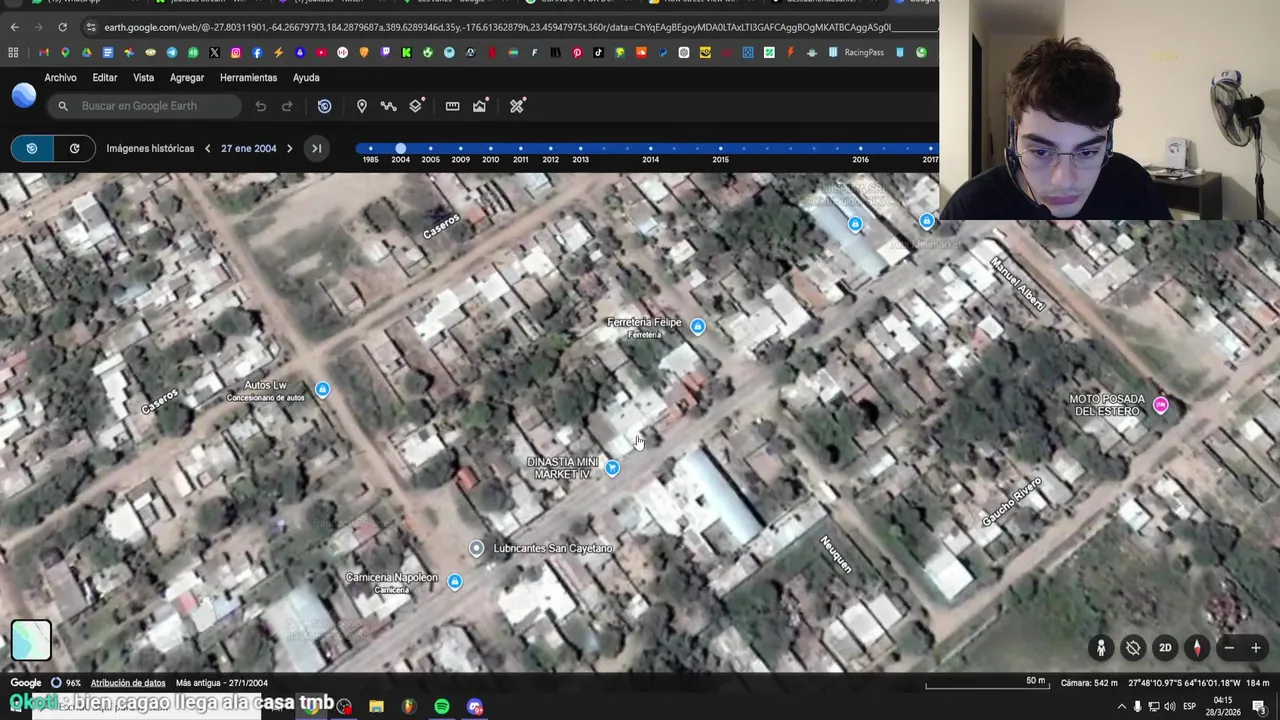
Task: Click the Lubricantes San Cayetano marker
Action: (x=476, y=548)
